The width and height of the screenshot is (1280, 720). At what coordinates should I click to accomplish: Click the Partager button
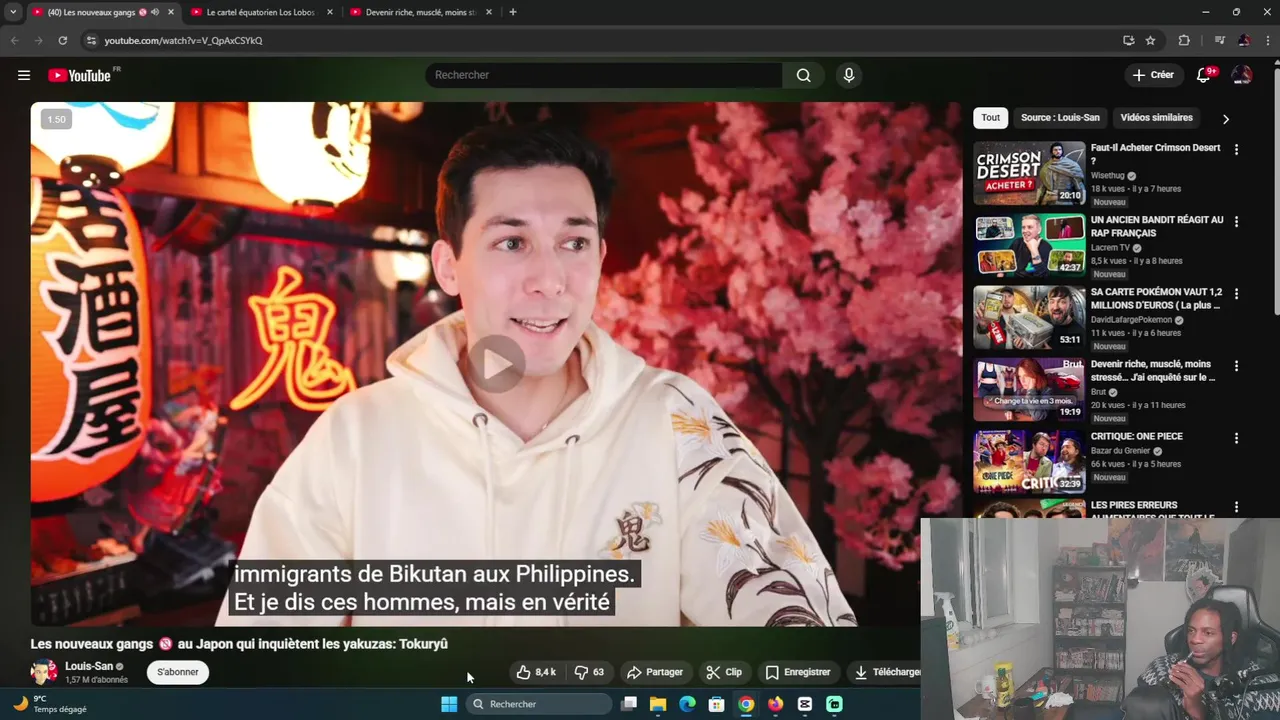pyautogui.click(x=655, y=672)
